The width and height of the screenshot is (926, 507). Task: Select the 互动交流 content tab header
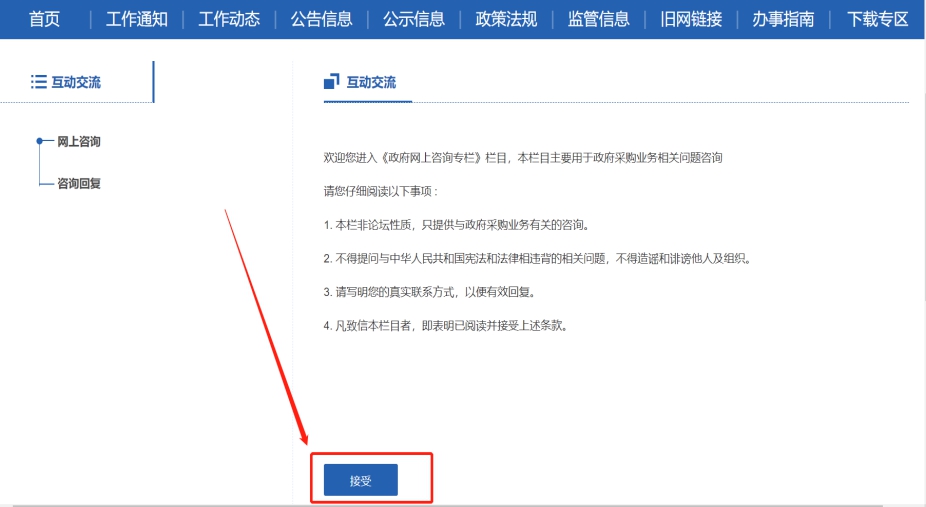click(x=371, y=82)
